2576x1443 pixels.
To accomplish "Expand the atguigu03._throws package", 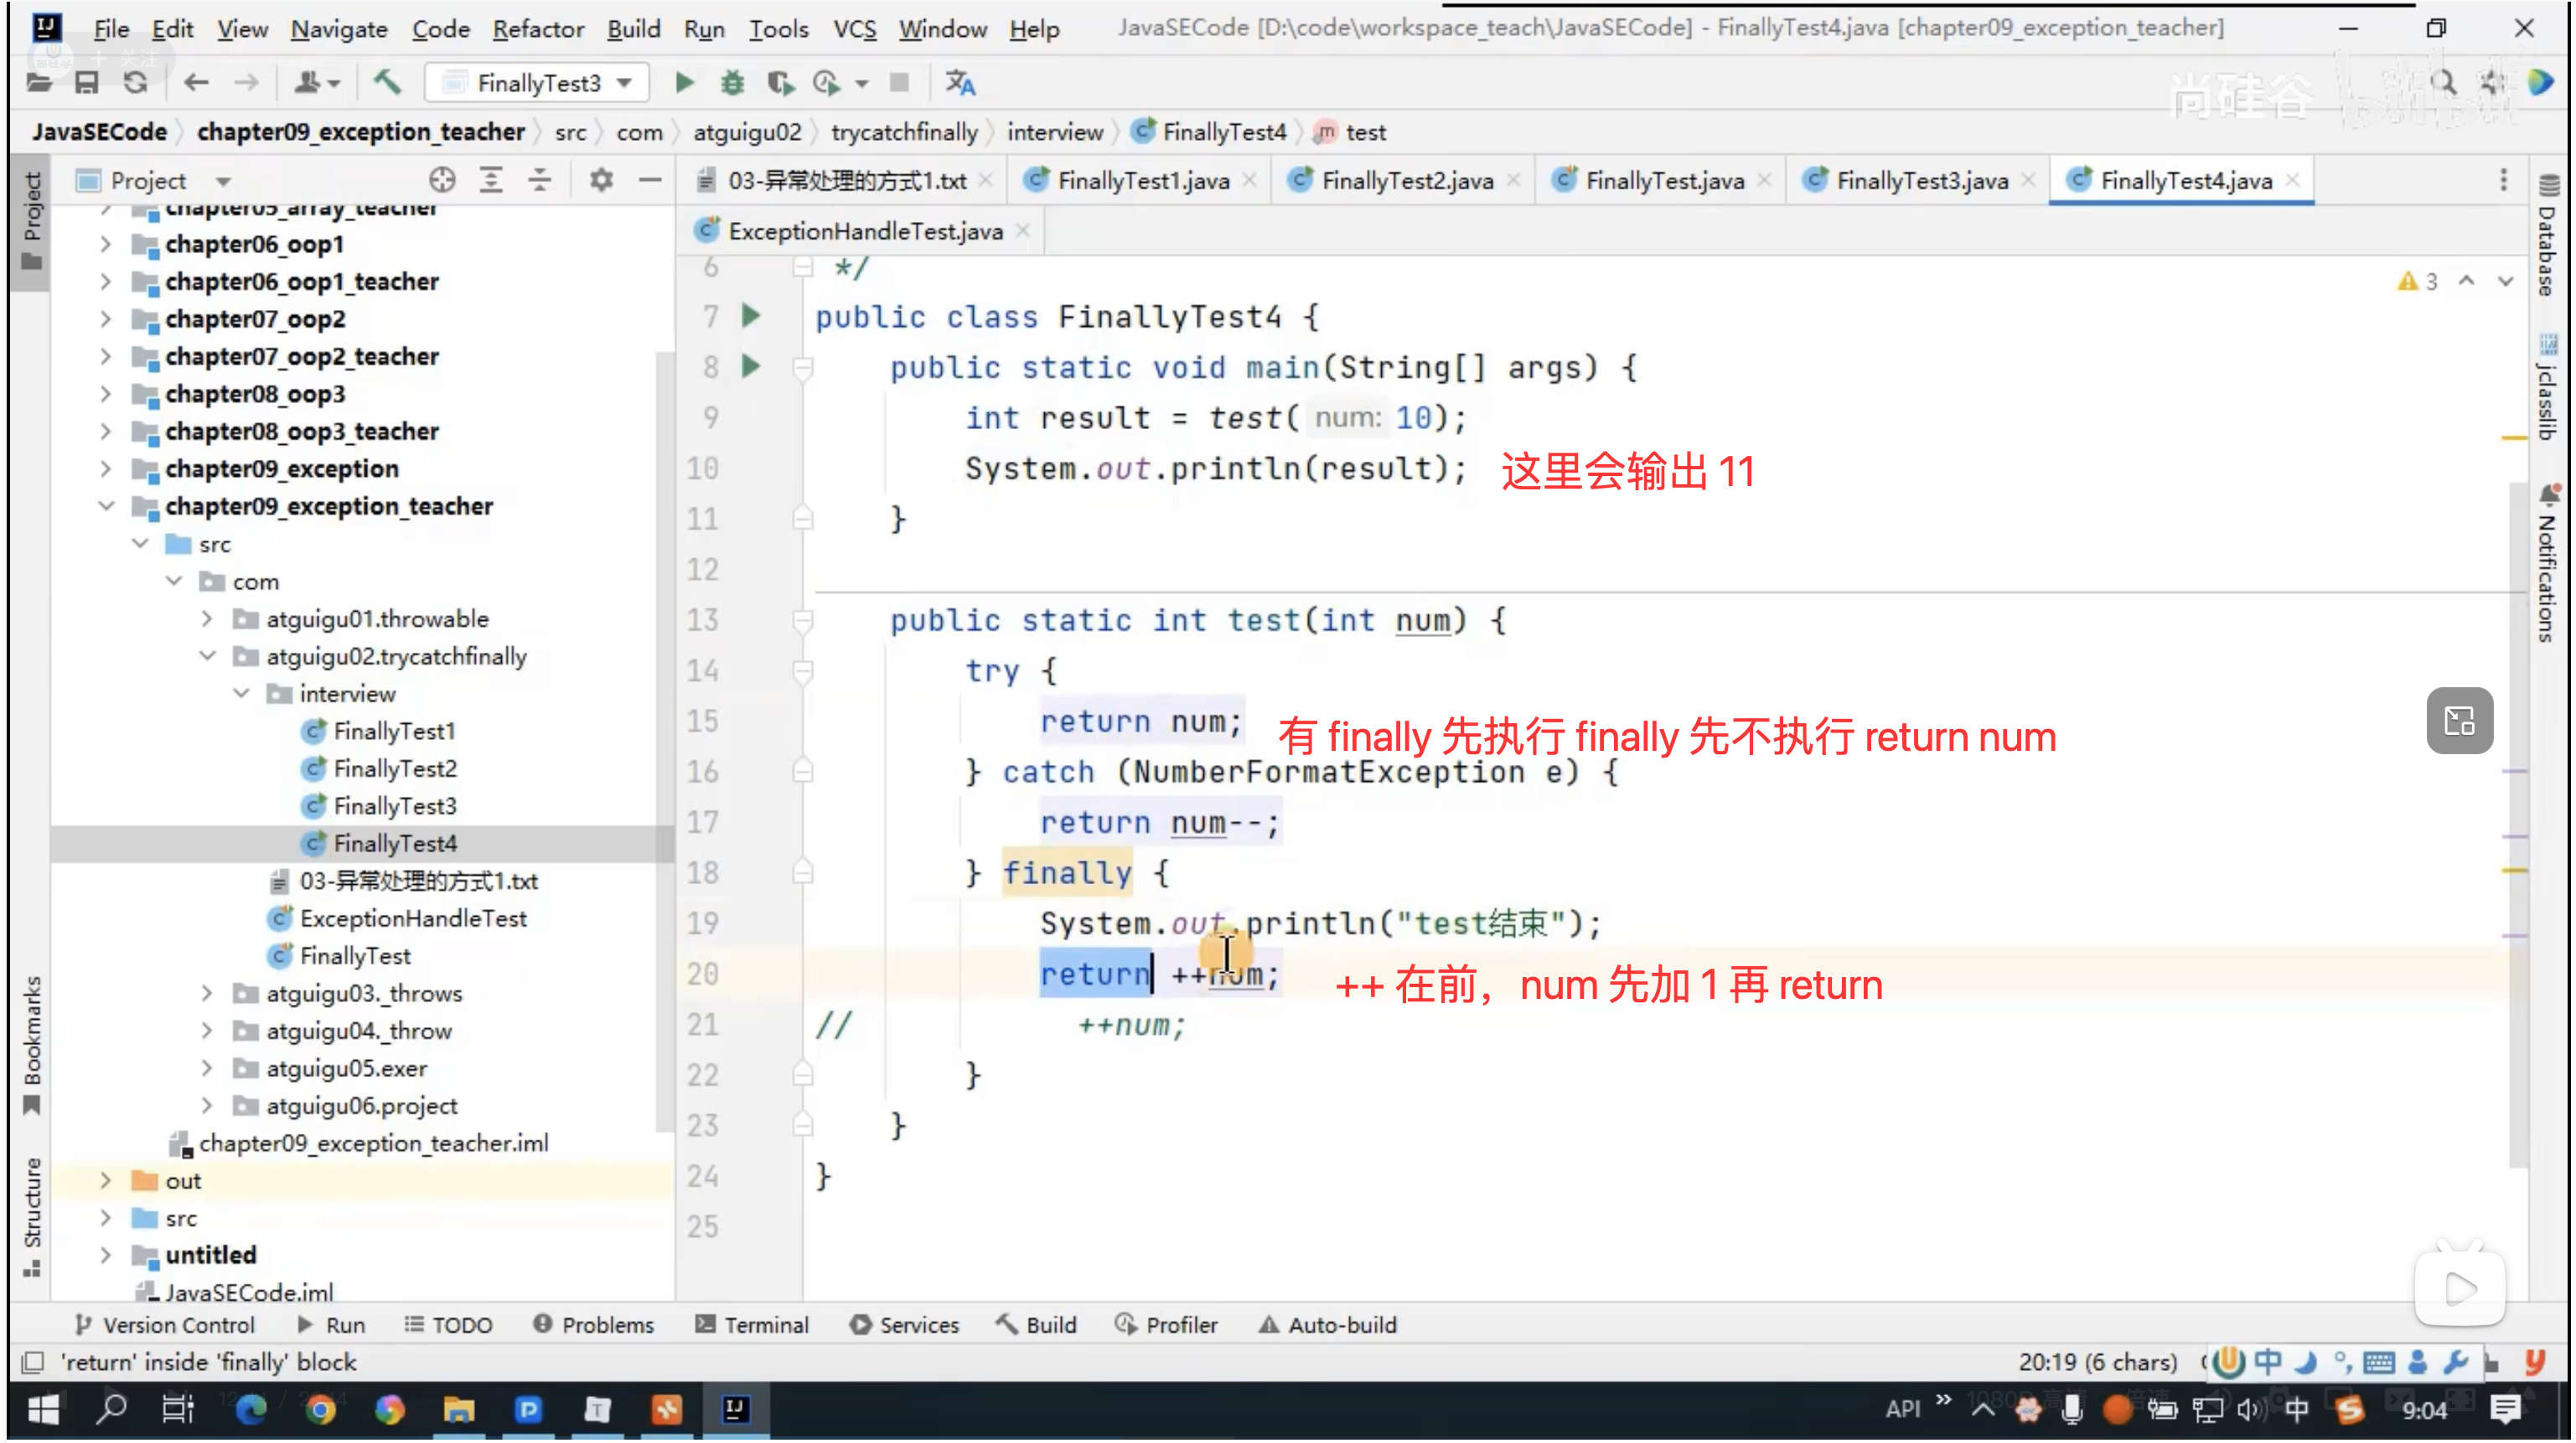I will tap(207, 994).
